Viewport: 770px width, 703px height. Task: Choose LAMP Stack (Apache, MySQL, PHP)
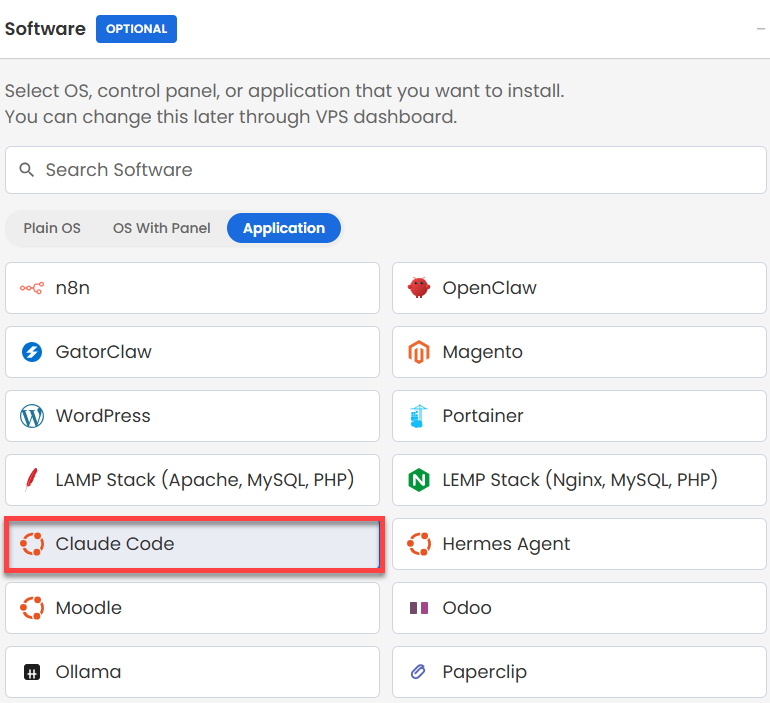(192, 480)
